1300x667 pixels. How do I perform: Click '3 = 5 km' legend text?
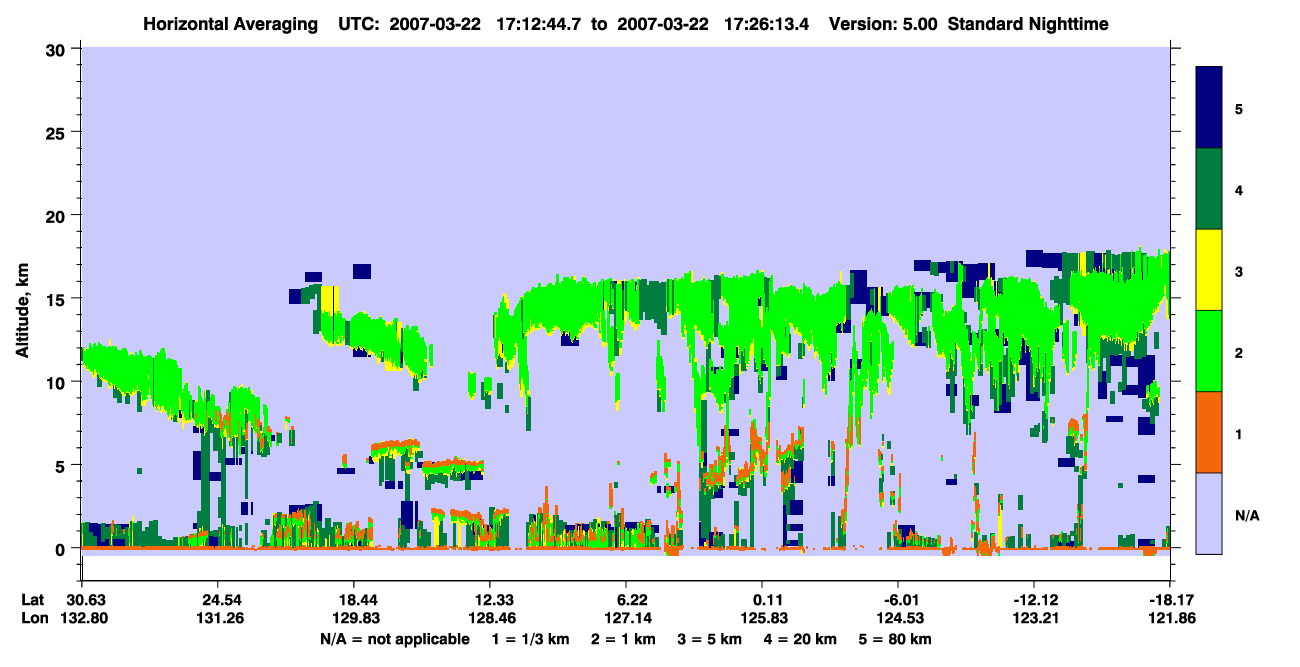709,639
